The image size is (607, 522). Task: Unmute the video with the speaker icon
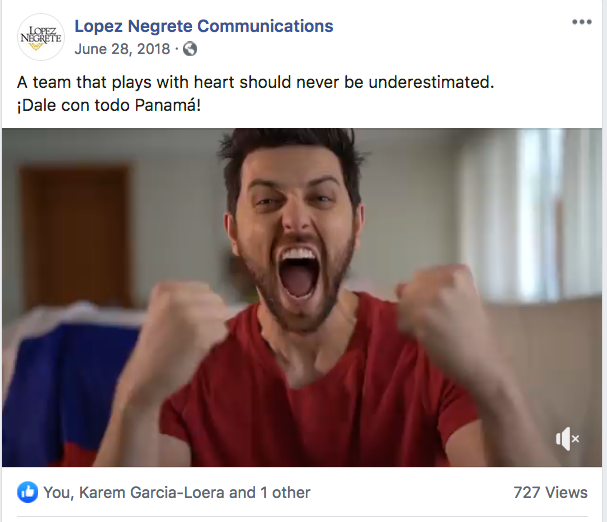click(x=568, y=439)
